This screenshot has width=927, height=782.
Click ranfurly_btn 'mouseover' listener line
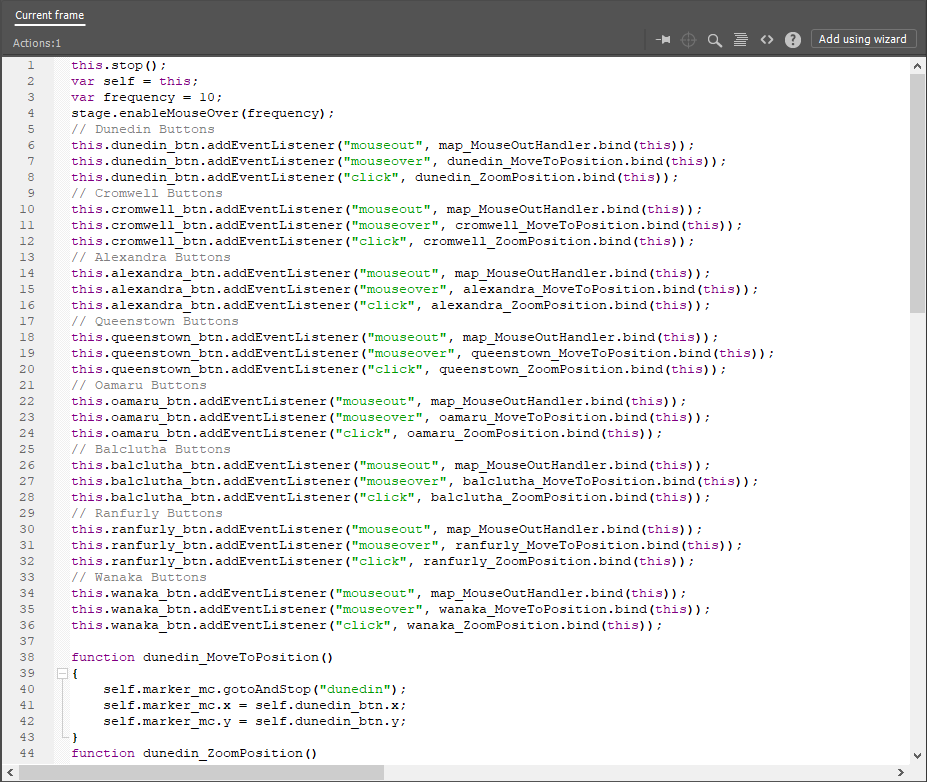click(x=406, y=544)
